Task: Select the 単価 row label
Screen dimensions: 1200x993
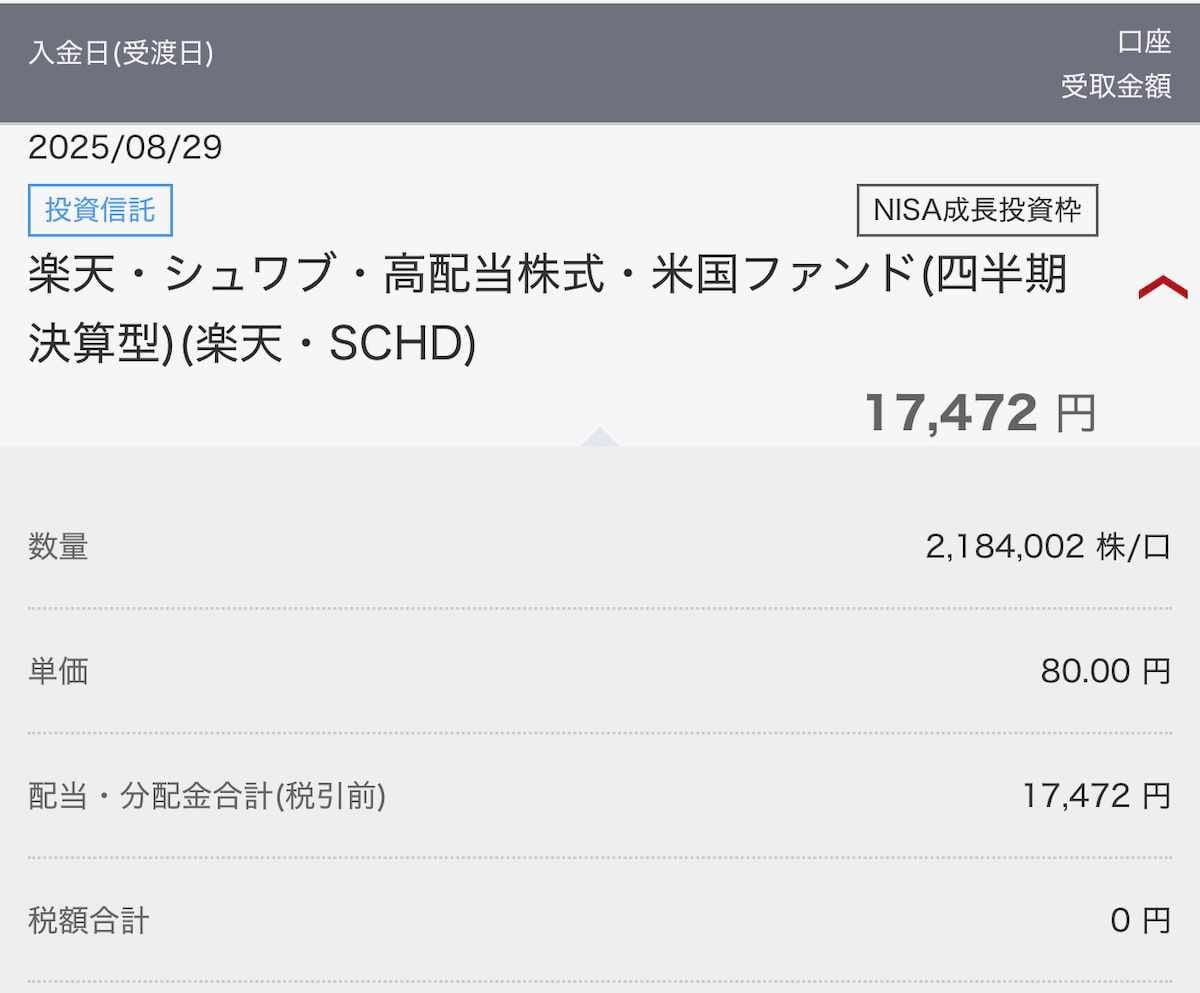Action: coord(58,671)
